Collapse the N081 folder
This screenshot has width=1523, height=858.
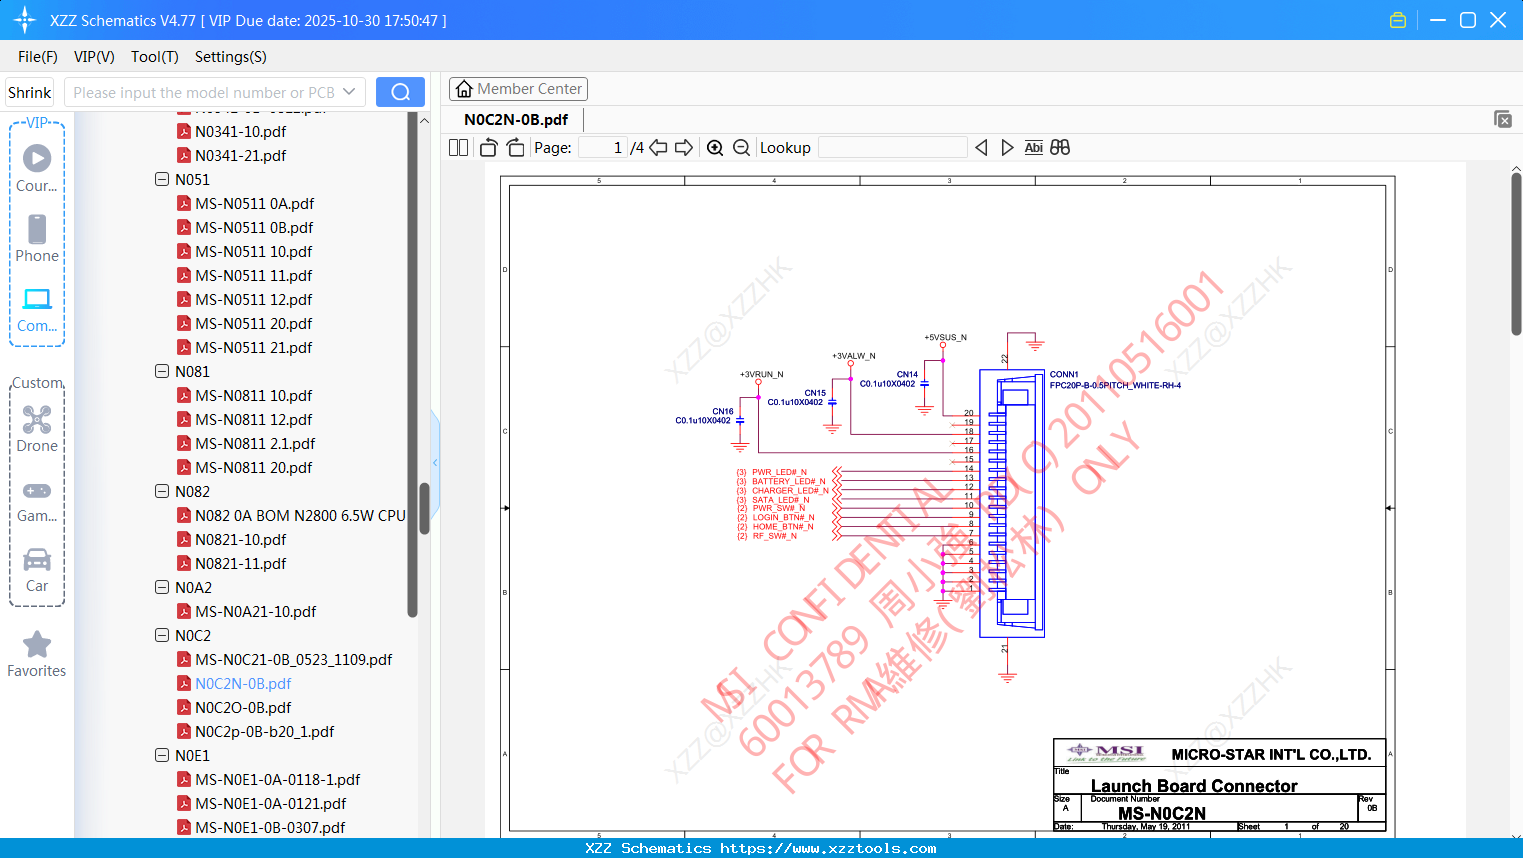click(162, 372)
